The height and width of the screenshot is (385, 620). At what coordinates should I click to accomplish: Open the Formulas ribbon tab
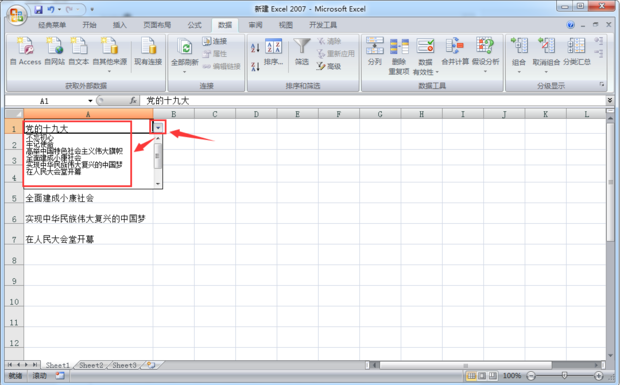194,25
